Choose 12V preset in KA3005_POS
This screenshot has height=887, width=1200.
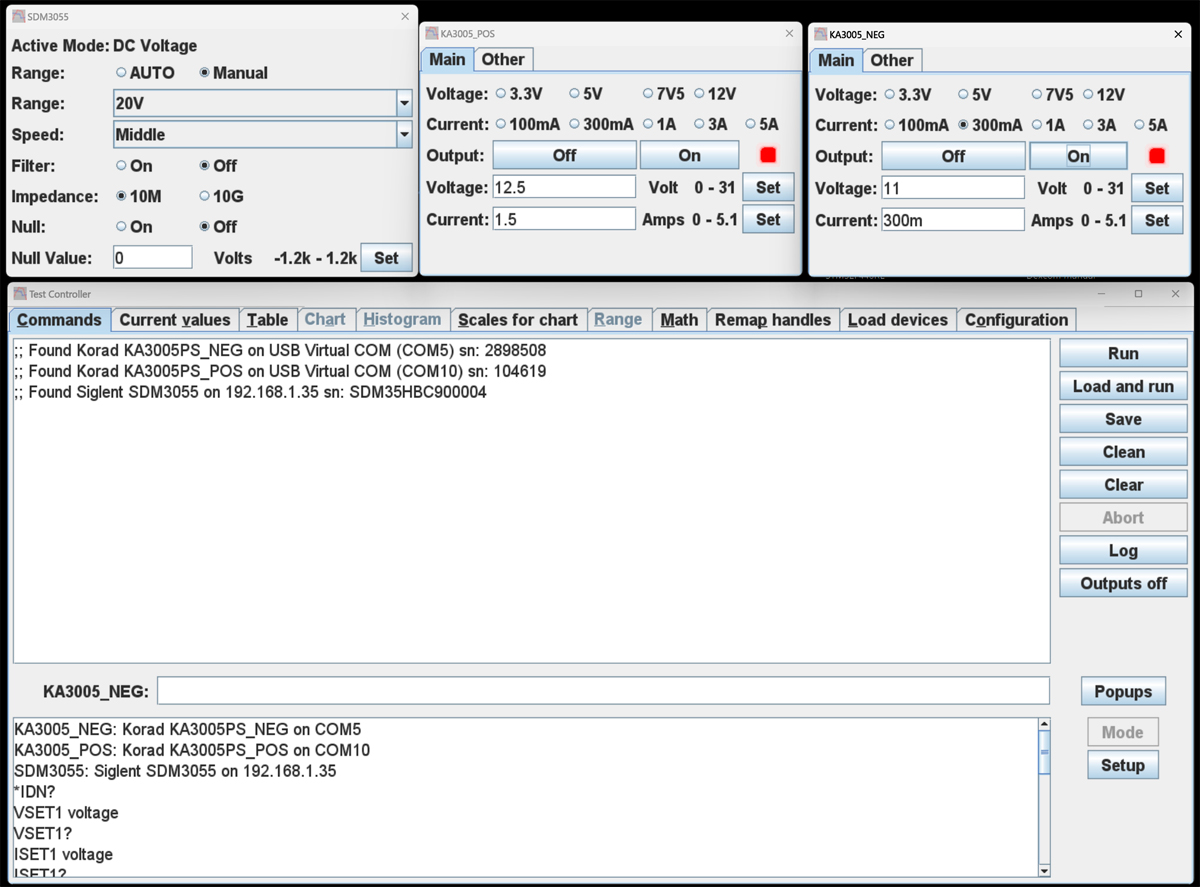coord(715,94)
